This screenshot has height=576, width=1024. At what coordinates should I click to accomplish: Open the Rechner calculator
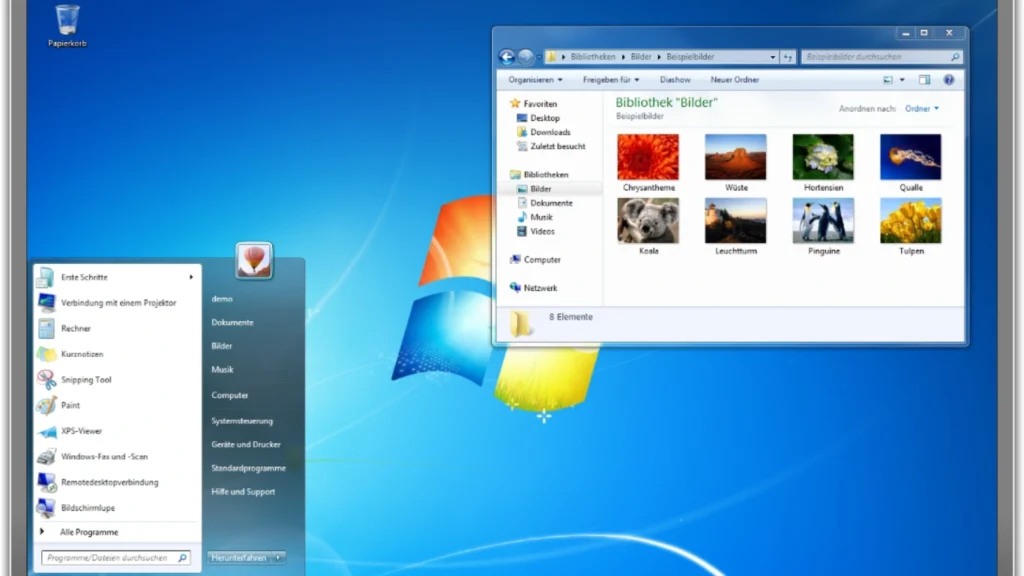[75, 328]
